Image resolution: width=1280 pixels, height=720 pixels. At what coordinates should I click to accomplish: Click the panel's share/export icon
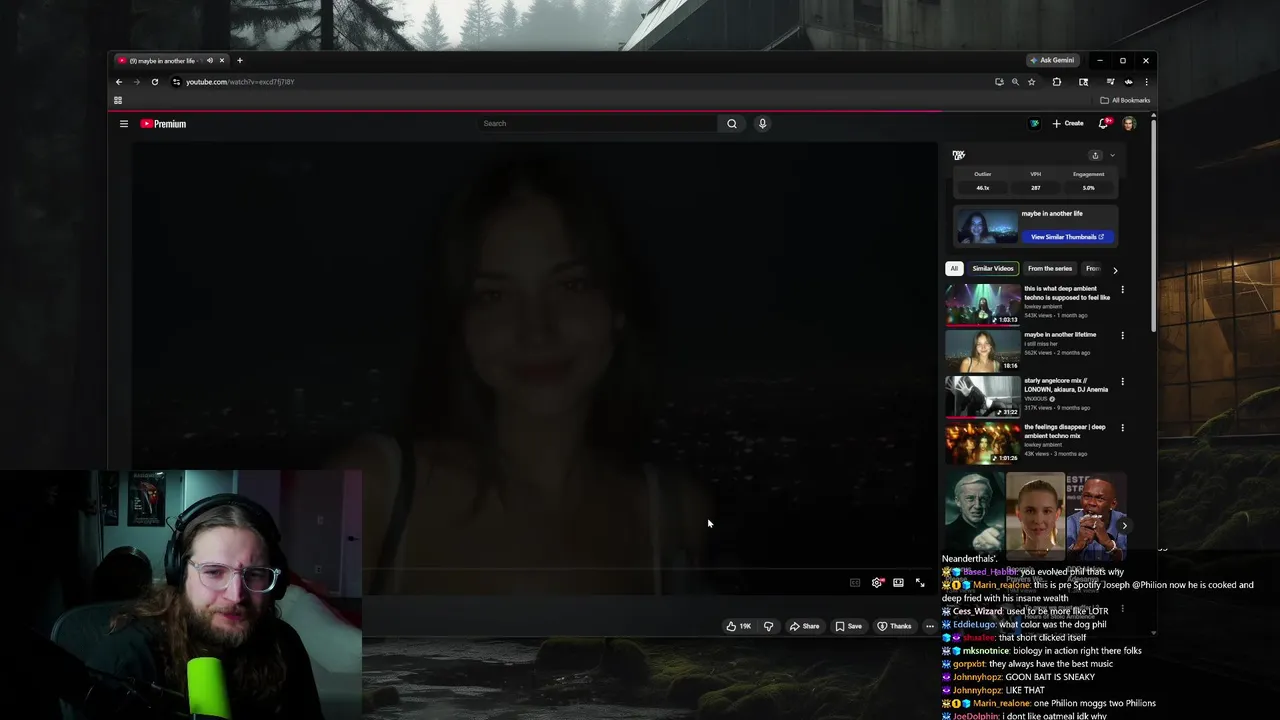[1095, 155]
